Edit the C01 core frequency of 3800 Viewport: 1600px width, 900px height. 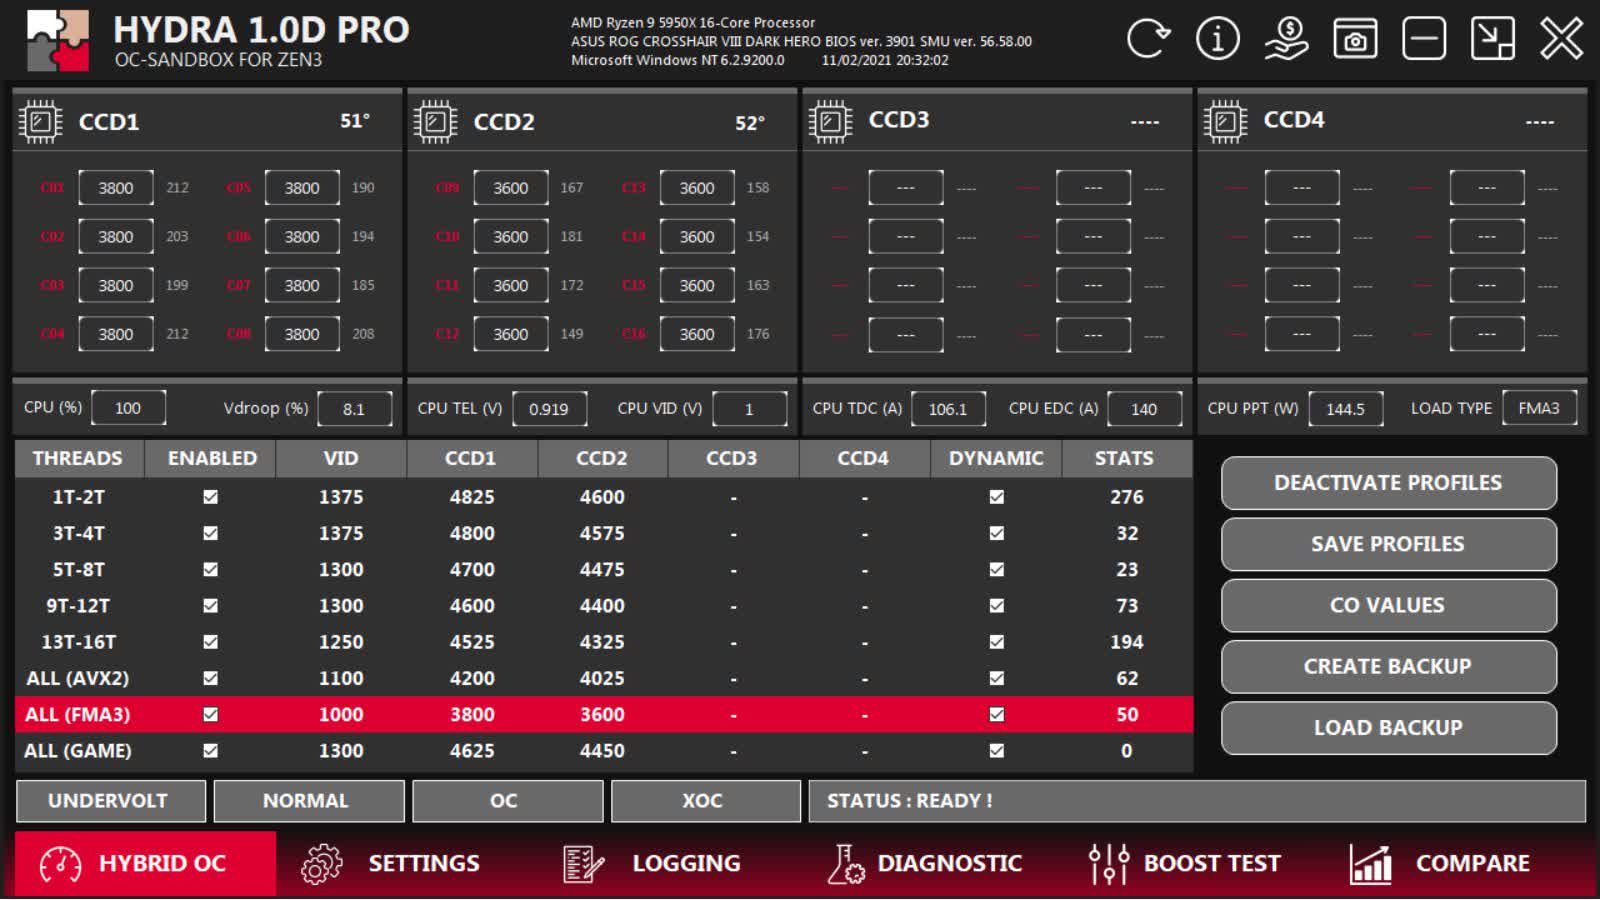tap(115, 187)
